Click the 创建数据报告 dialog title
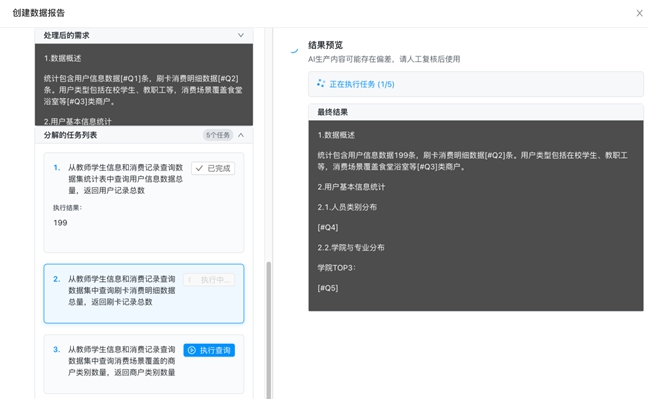Image resolution: width=650 pixels, height=399 pixels. tap(39, 13)
